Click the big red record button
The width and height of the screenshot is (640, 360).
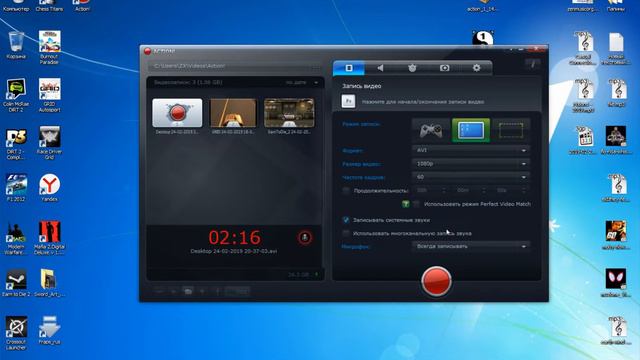pyautogui.click(x=436, y=281)
